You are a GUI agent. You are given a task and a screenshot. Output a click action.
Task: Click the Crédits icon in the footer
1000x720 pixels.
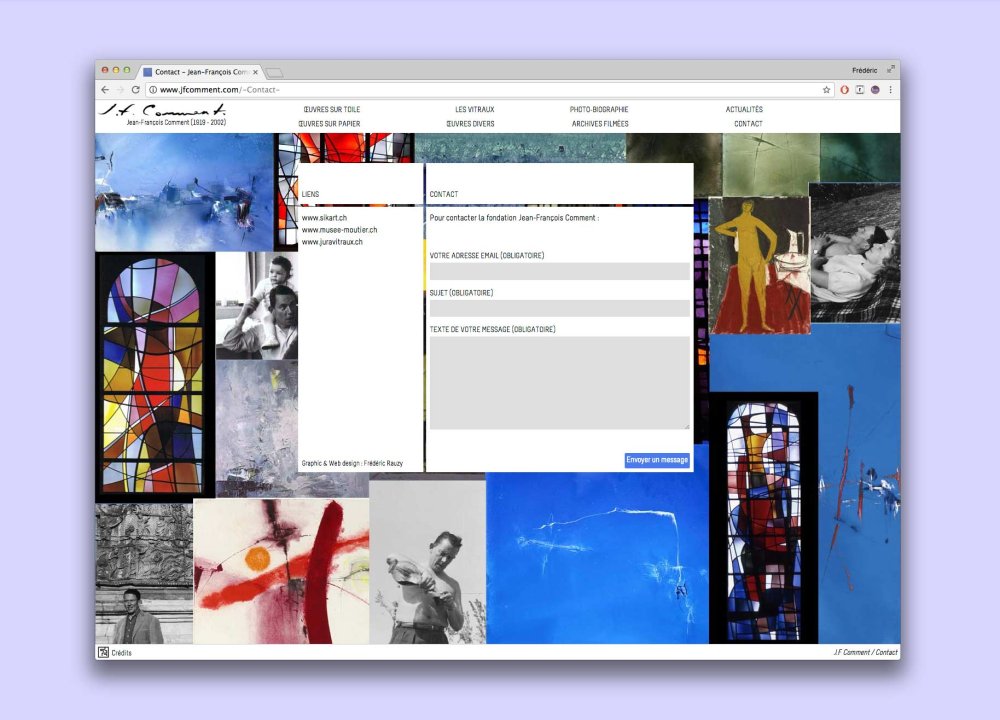103,652
